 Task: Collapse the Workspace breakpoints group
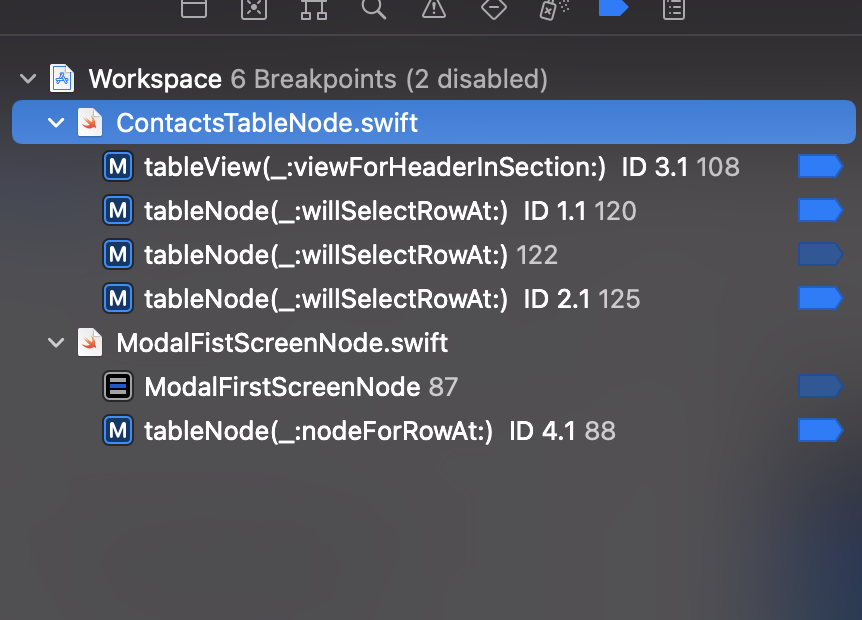coord(28,79)
